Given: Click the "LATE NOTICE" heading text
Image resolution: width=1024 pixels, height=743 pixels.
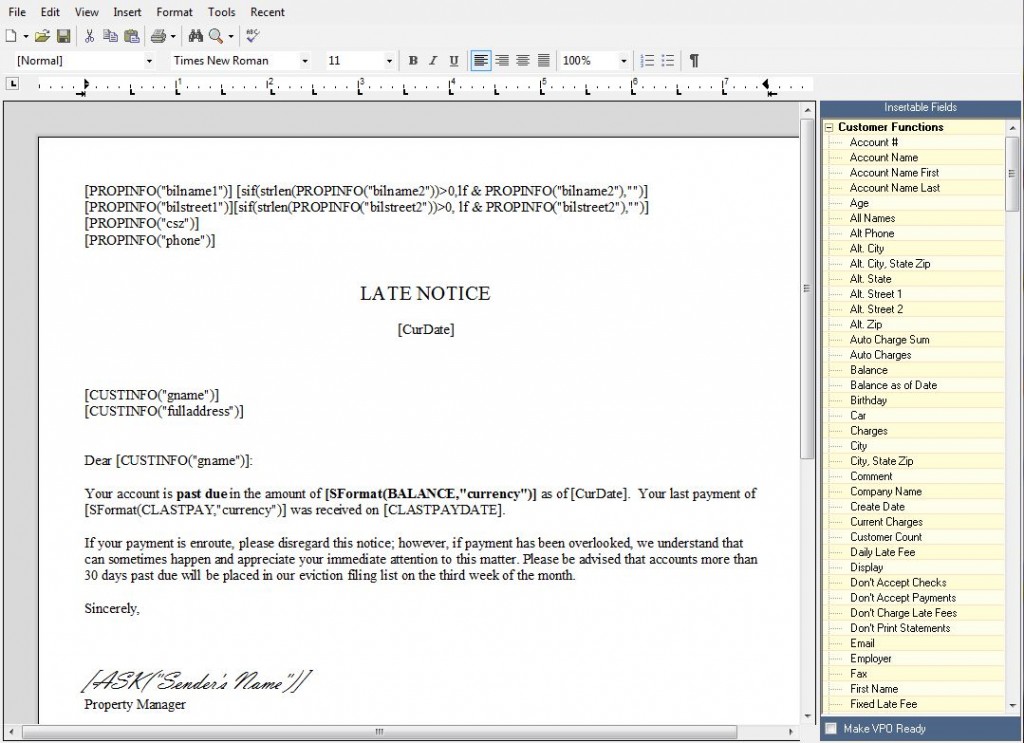Looking at the screenshot, I should point(425,294).
